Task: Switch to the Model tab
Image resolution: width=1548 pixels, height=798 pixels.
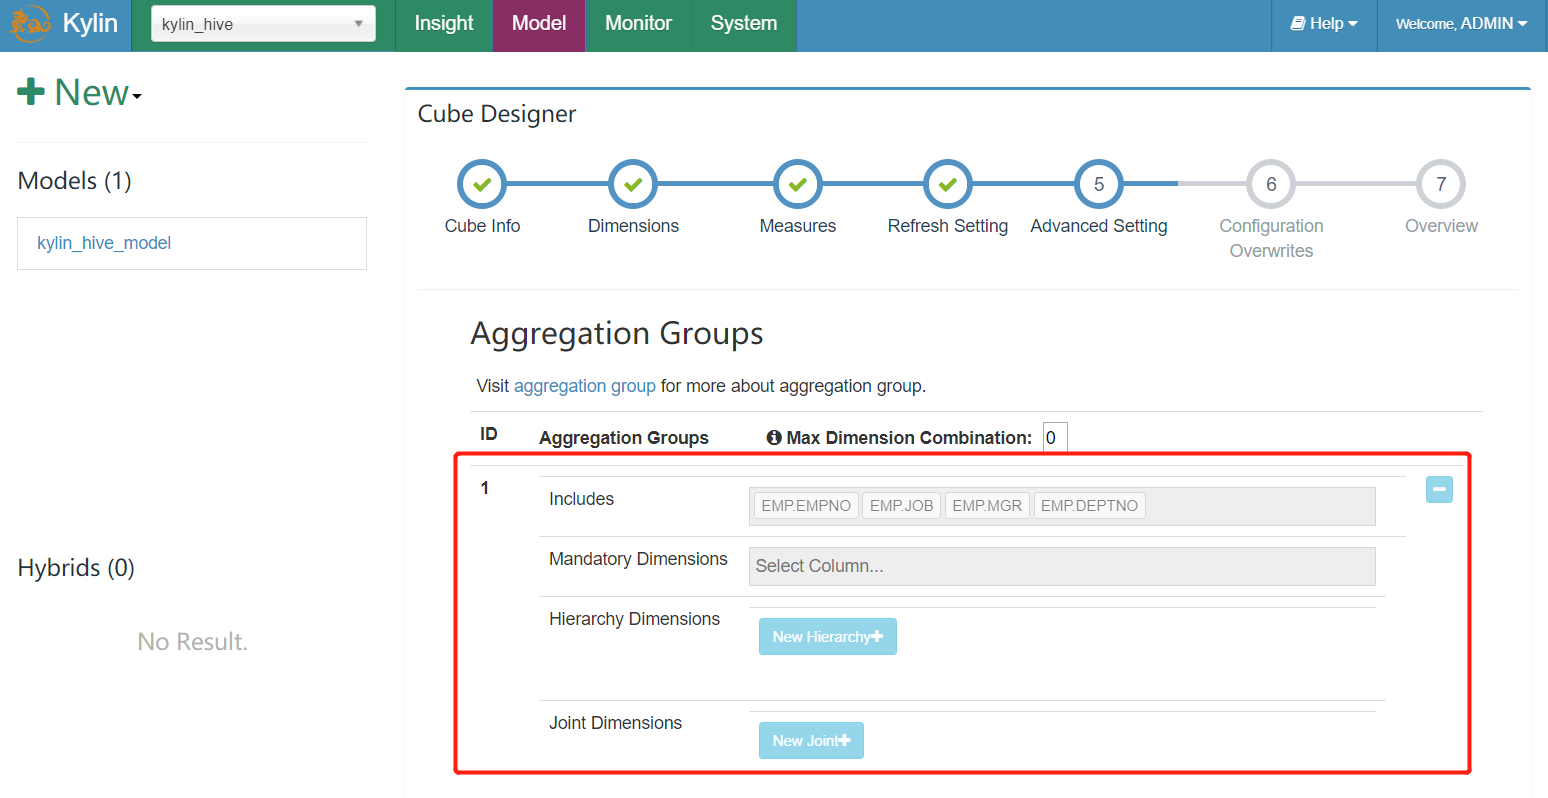Action: click(x=539, y=24)
